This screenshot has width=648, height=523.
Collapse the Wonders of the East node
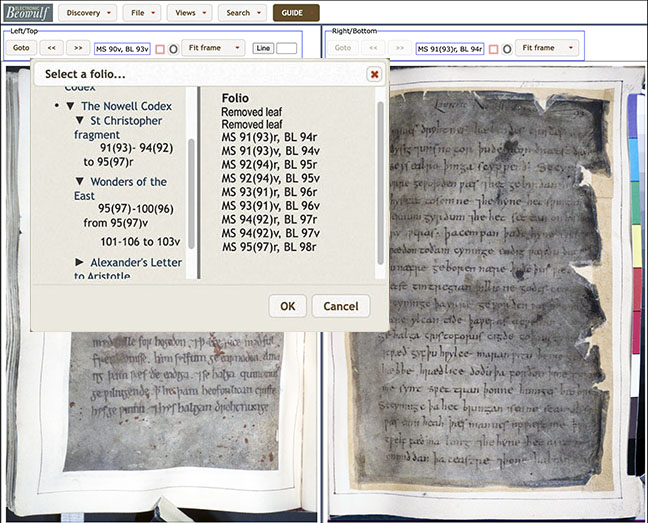click(x=80, y=181)
